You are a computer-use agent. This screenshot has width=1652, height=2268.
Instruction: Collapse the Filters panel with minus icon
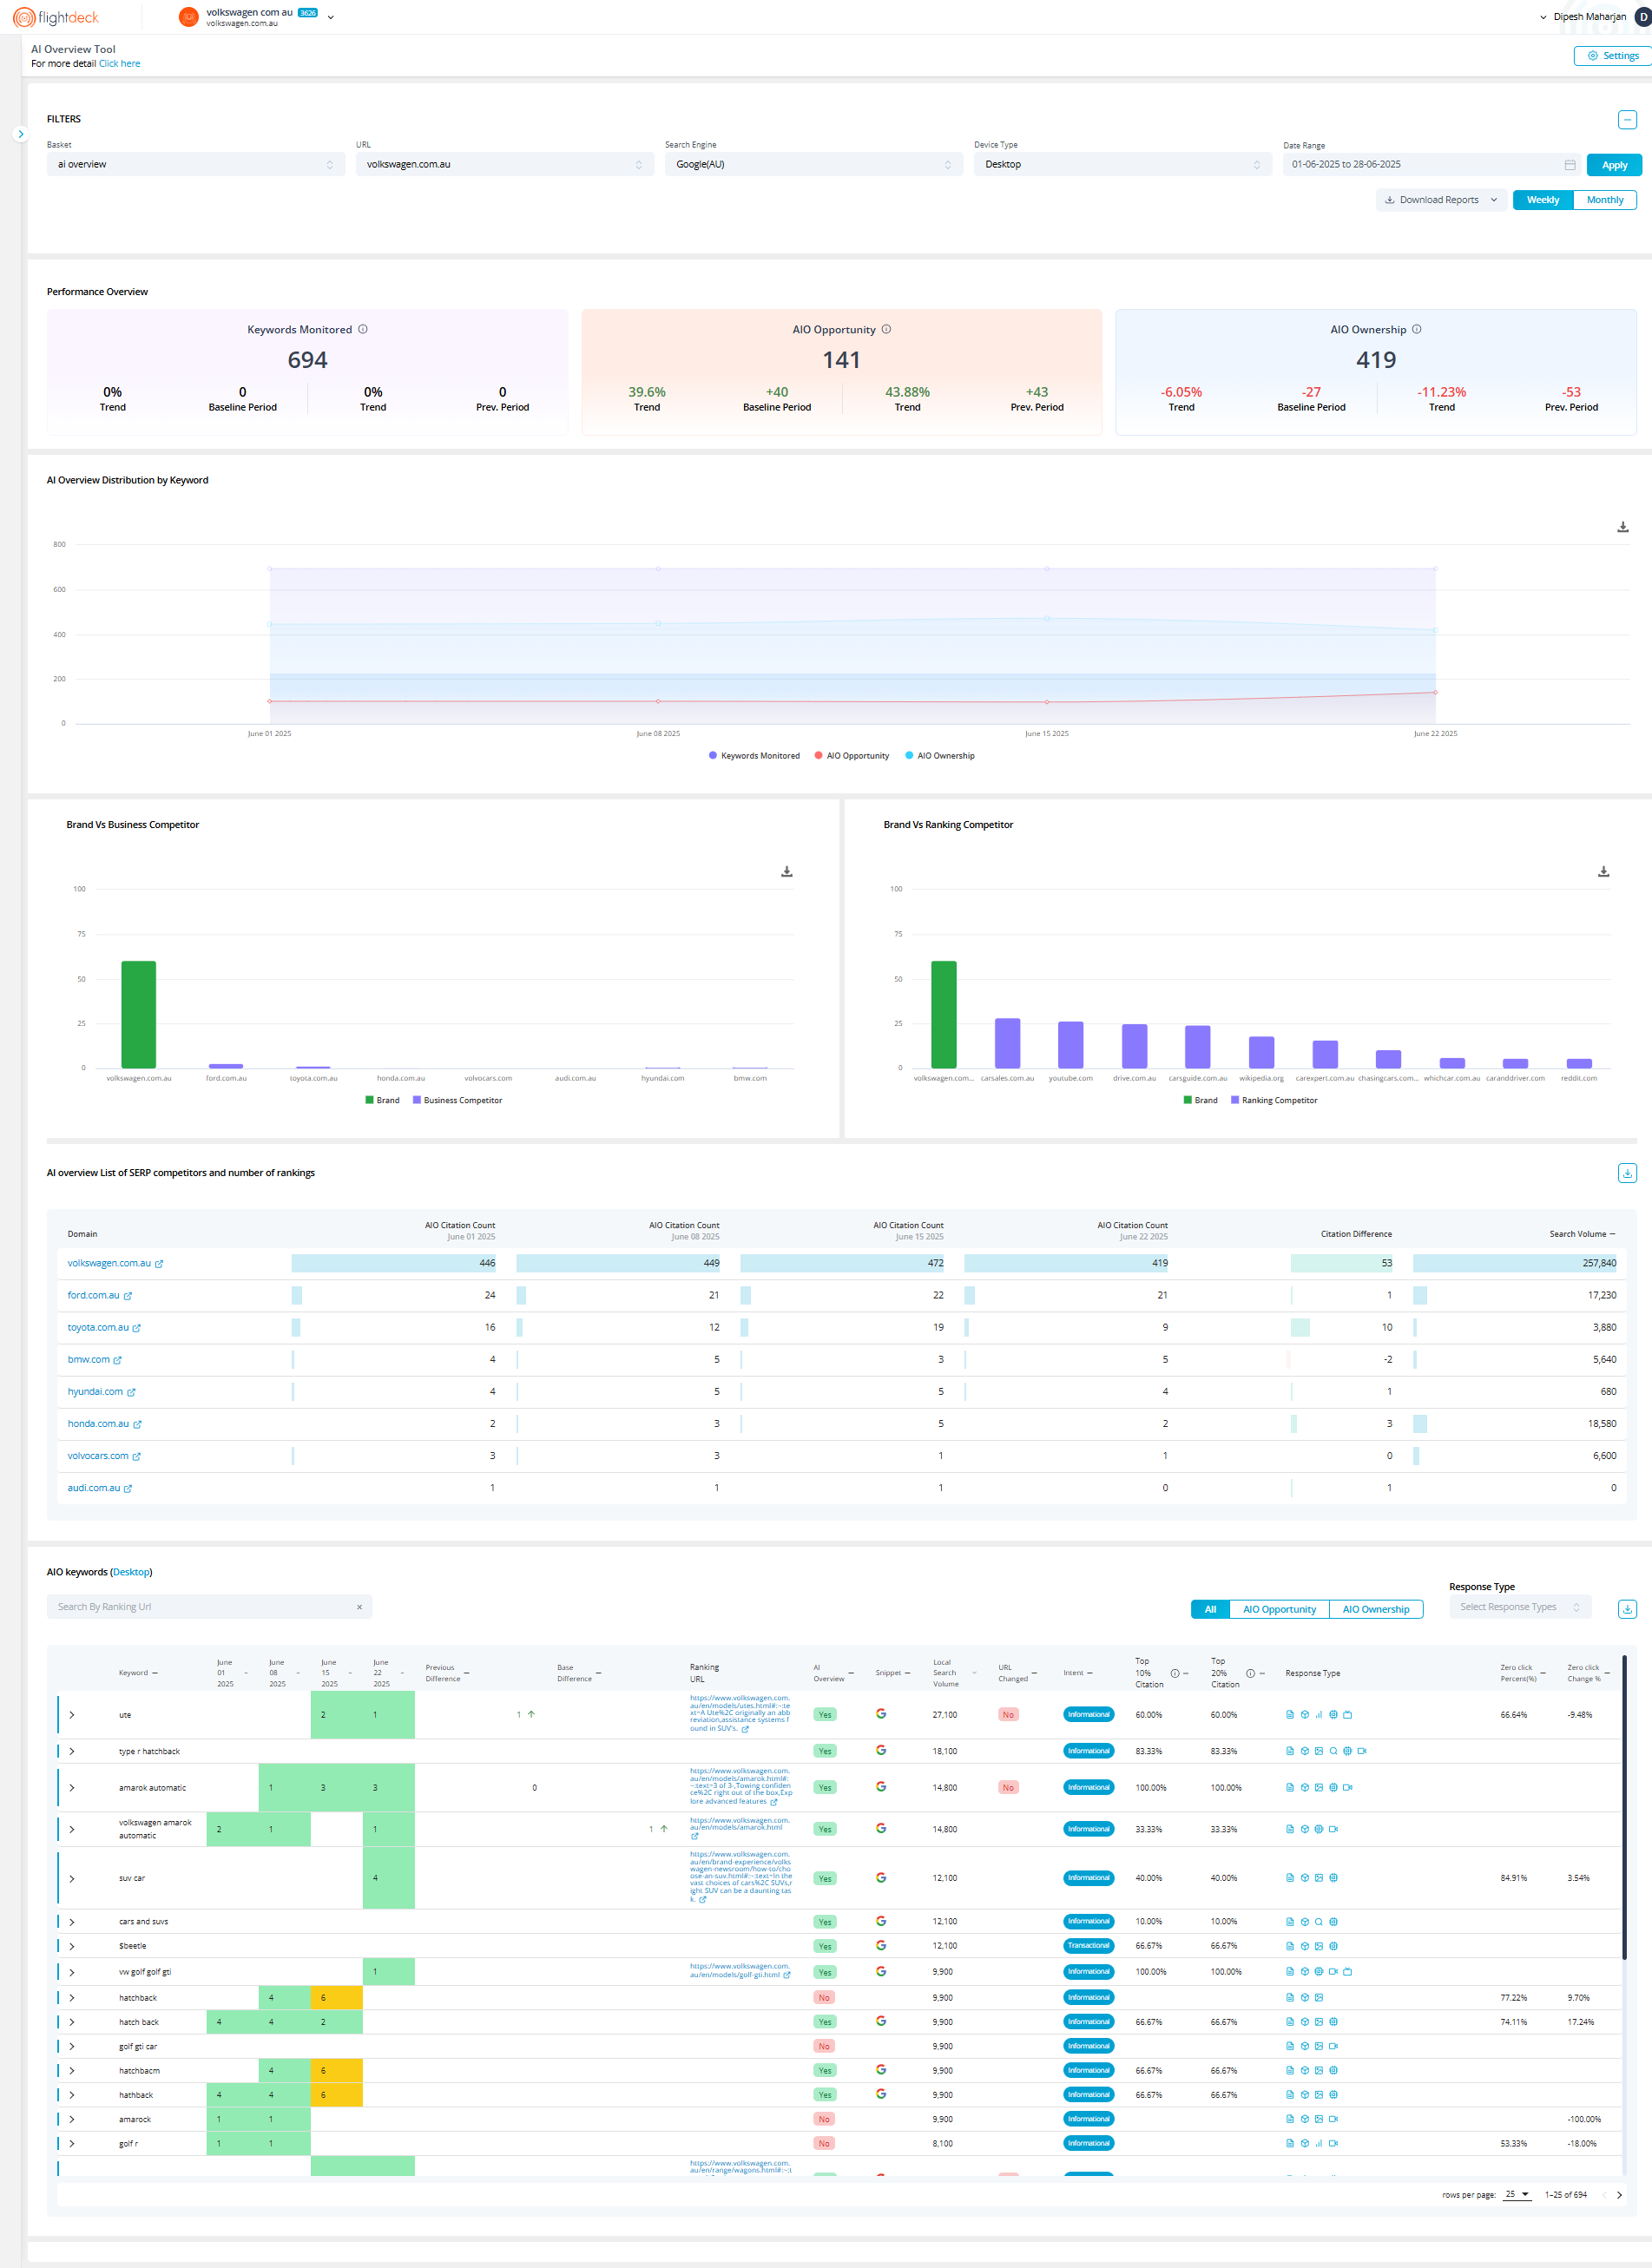(1627, 120)
